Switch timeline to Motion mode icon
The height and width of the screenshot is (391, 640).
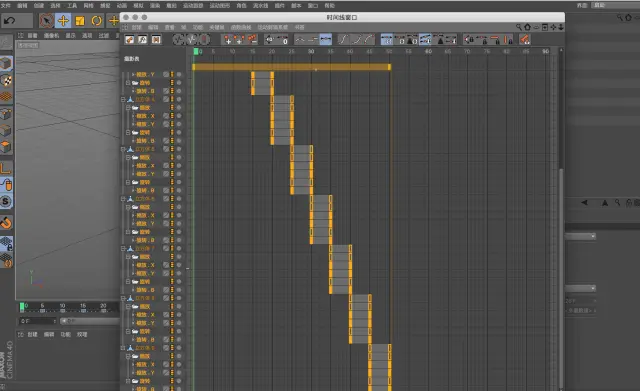coord(156,40)
